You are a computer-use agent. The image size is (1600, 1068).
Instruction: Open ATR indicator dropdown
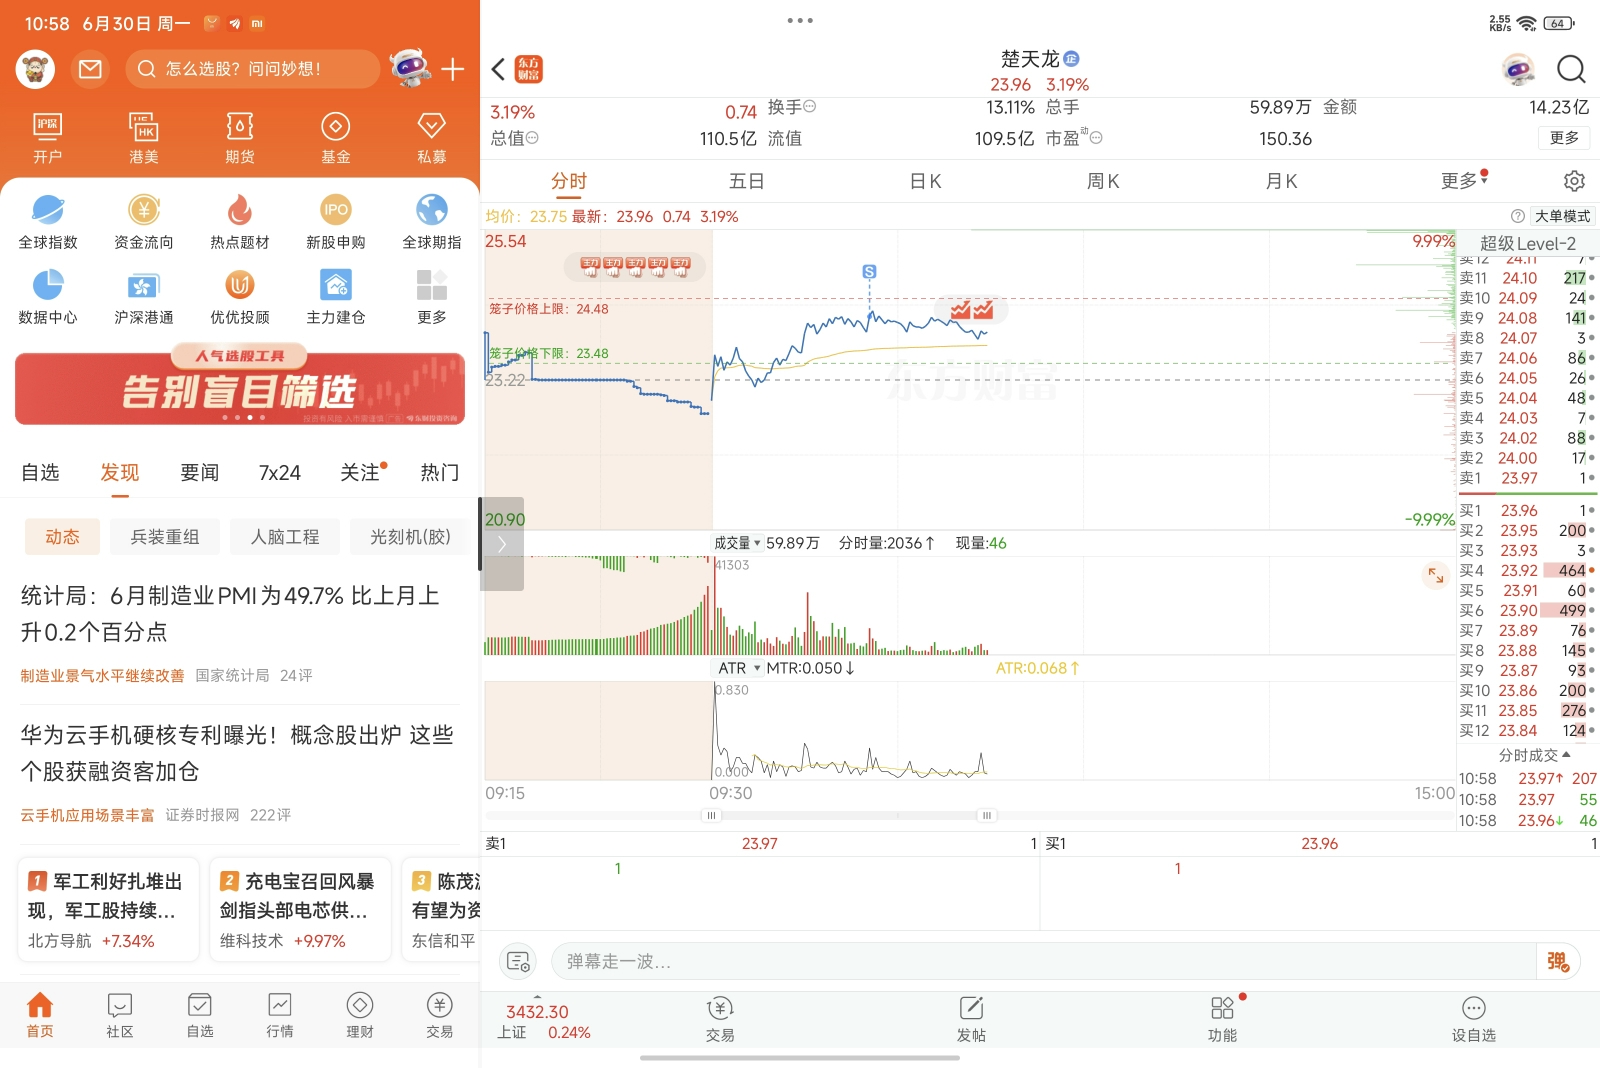coord(739,668)
